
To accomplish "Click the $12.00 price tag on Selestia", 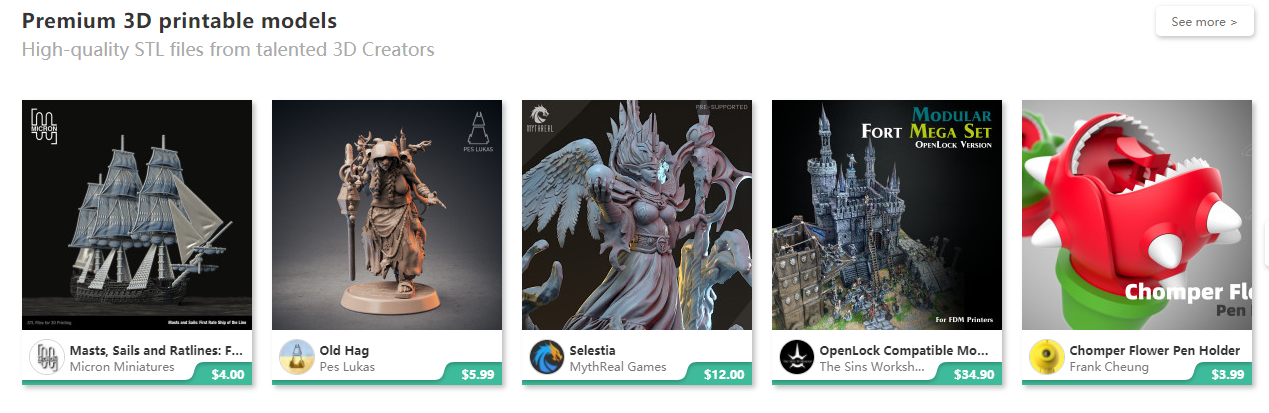I will pos(723,375).
